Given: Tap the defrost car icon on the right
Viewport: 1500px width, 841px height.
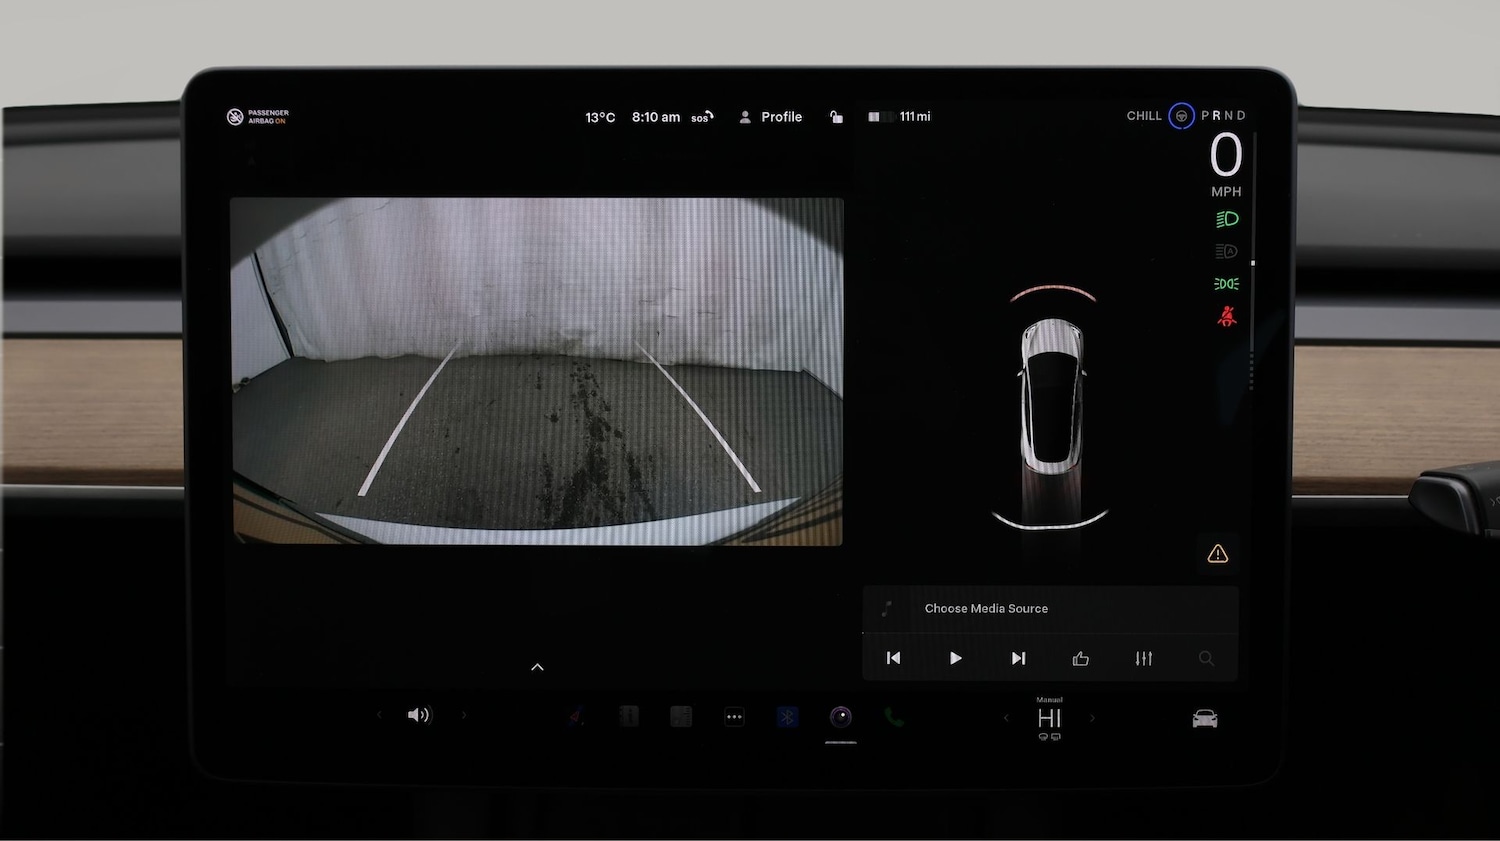Looking at the screenshot, I should 1205,717.
